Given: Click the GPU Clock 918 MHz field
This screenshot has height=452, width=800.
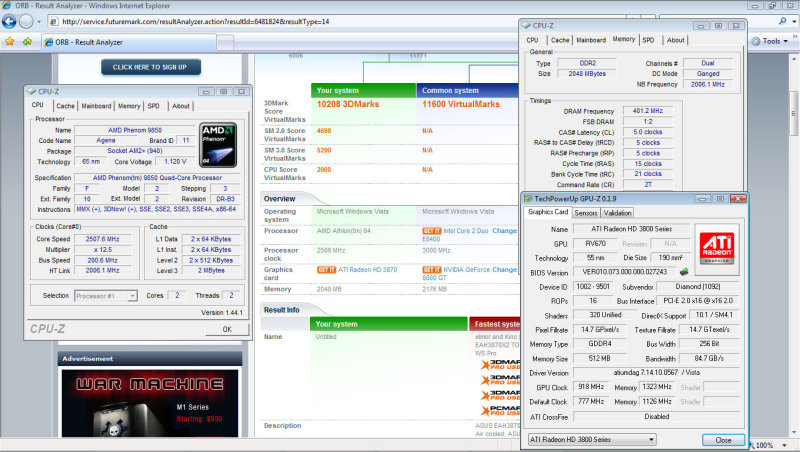Looking at the screenshot, I should tap(591, 387).
